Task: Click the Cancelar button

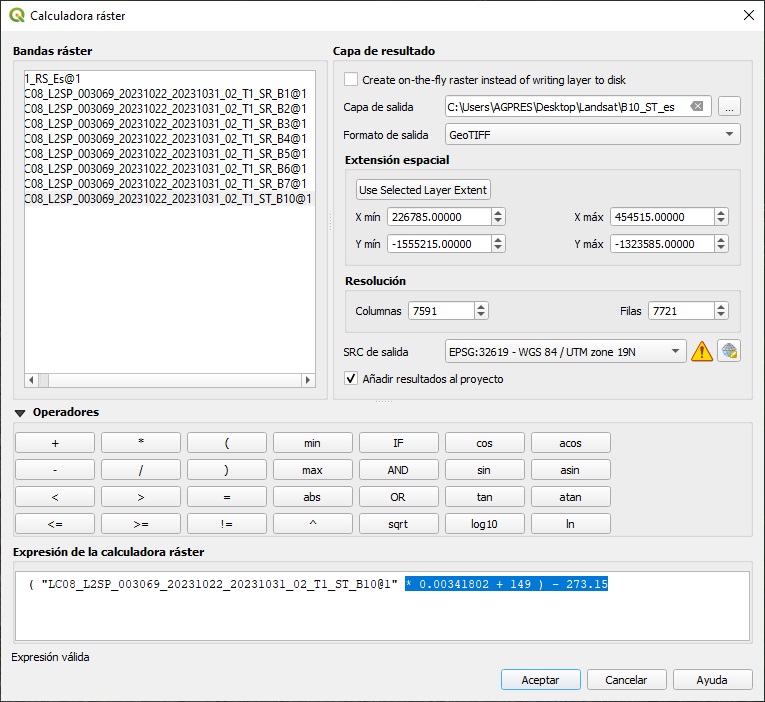Action: (x=626, y=680)
